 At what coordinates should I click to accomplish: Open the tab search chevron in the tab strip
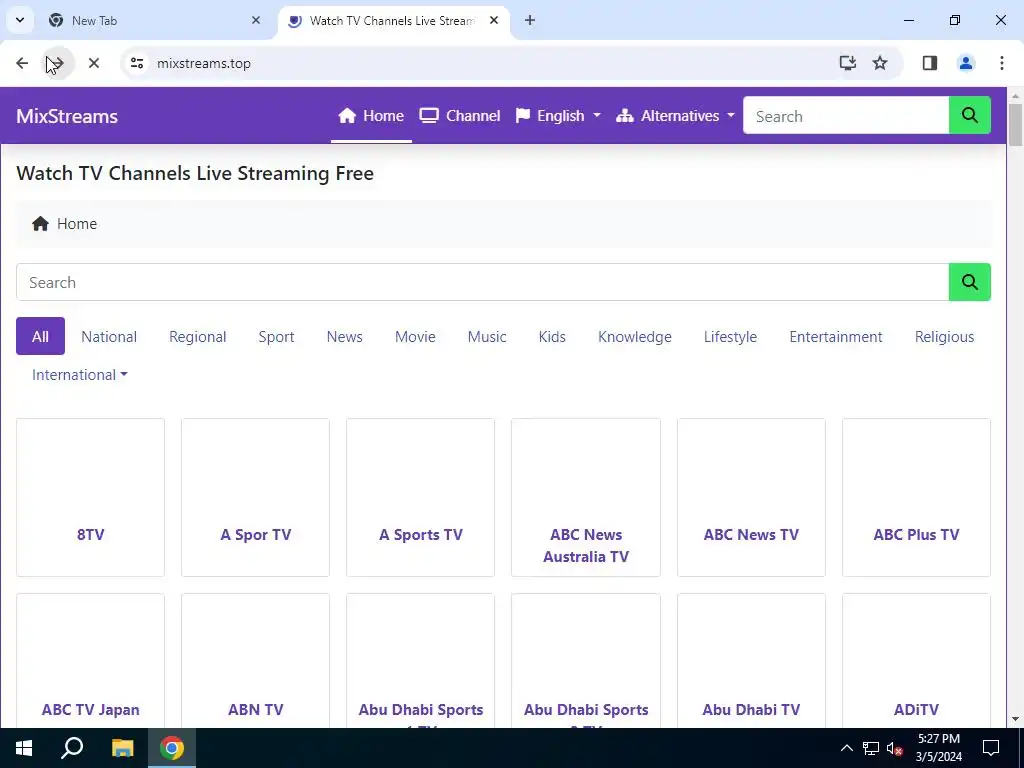[20, 20]
